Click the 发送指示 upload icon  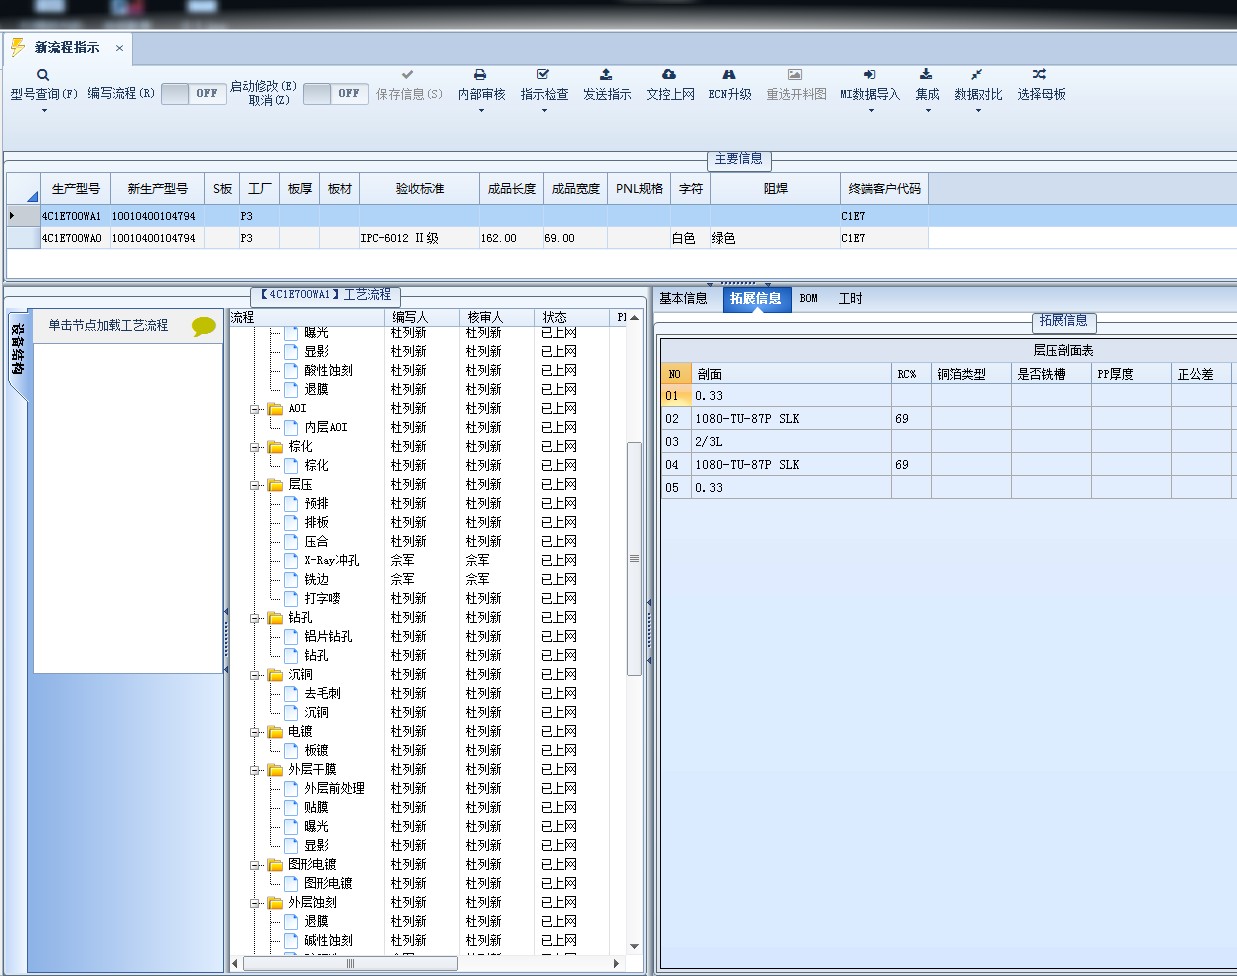pos(606,75)
